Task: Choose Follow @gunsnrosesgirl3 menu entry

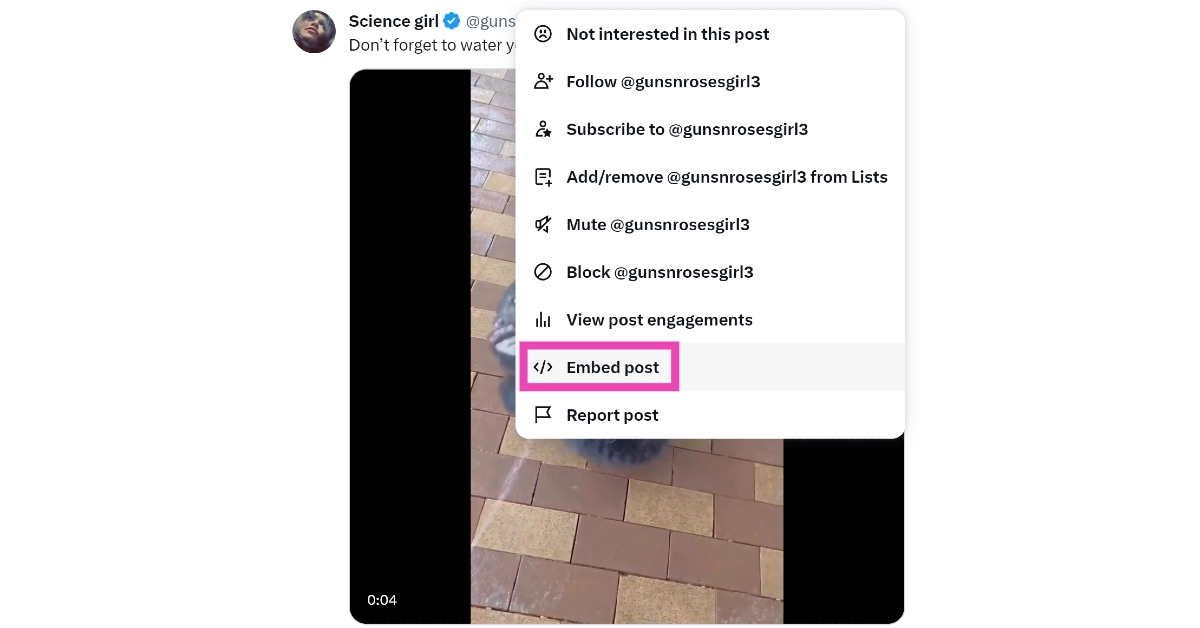Action: pos(663,82)
